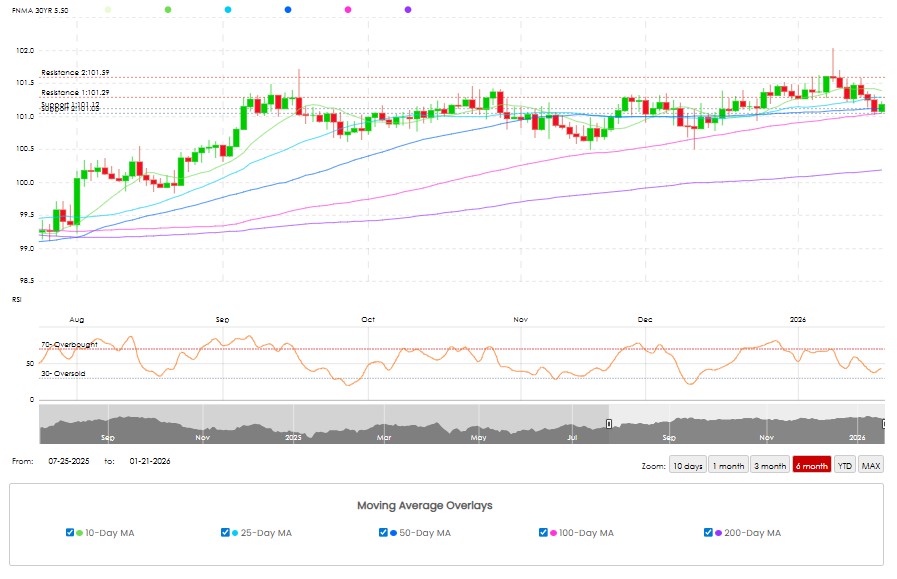Click the From date field 07-25-2025
The image size is (897, 579).
tap(68, 461)
